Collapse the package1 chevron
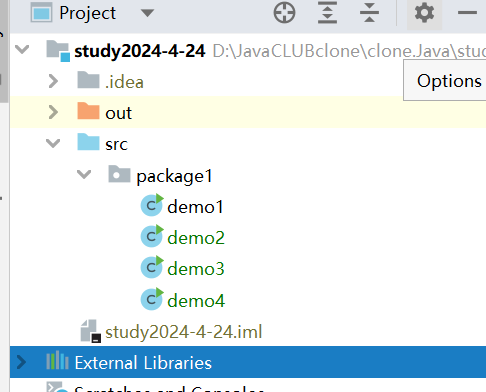Screen dimensions: 486x392 [84, 175]
